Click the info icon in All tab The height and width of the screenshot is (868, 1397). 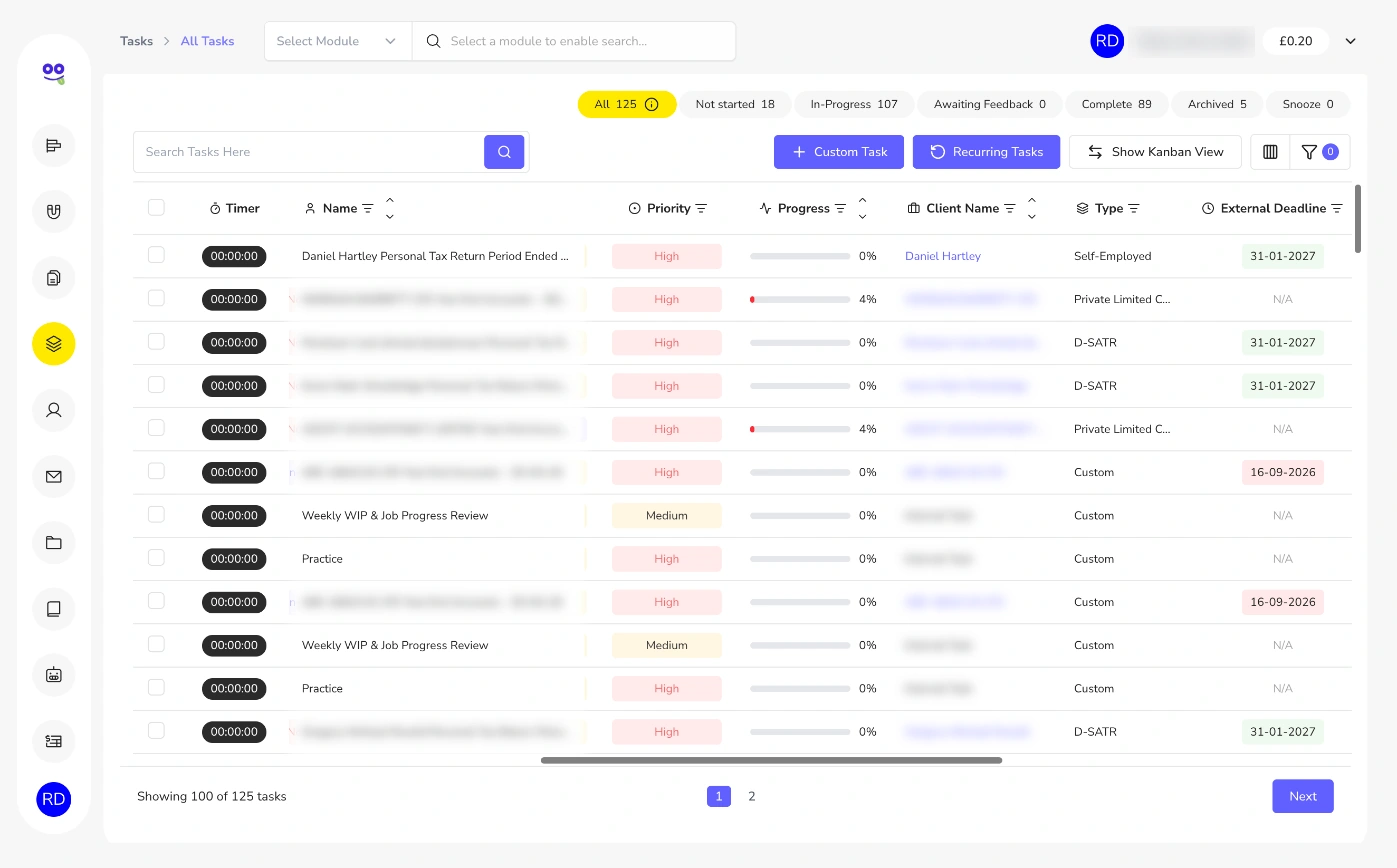tap(652, 104)
